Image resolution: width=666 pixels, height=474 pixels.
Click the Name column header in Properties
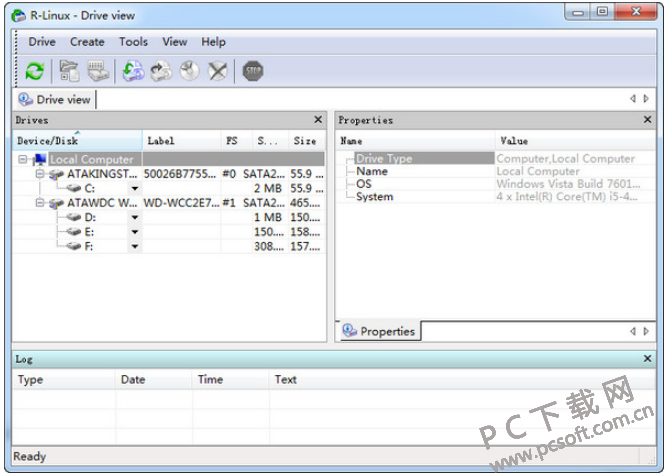pyautogui.click(x=415, y=141)
